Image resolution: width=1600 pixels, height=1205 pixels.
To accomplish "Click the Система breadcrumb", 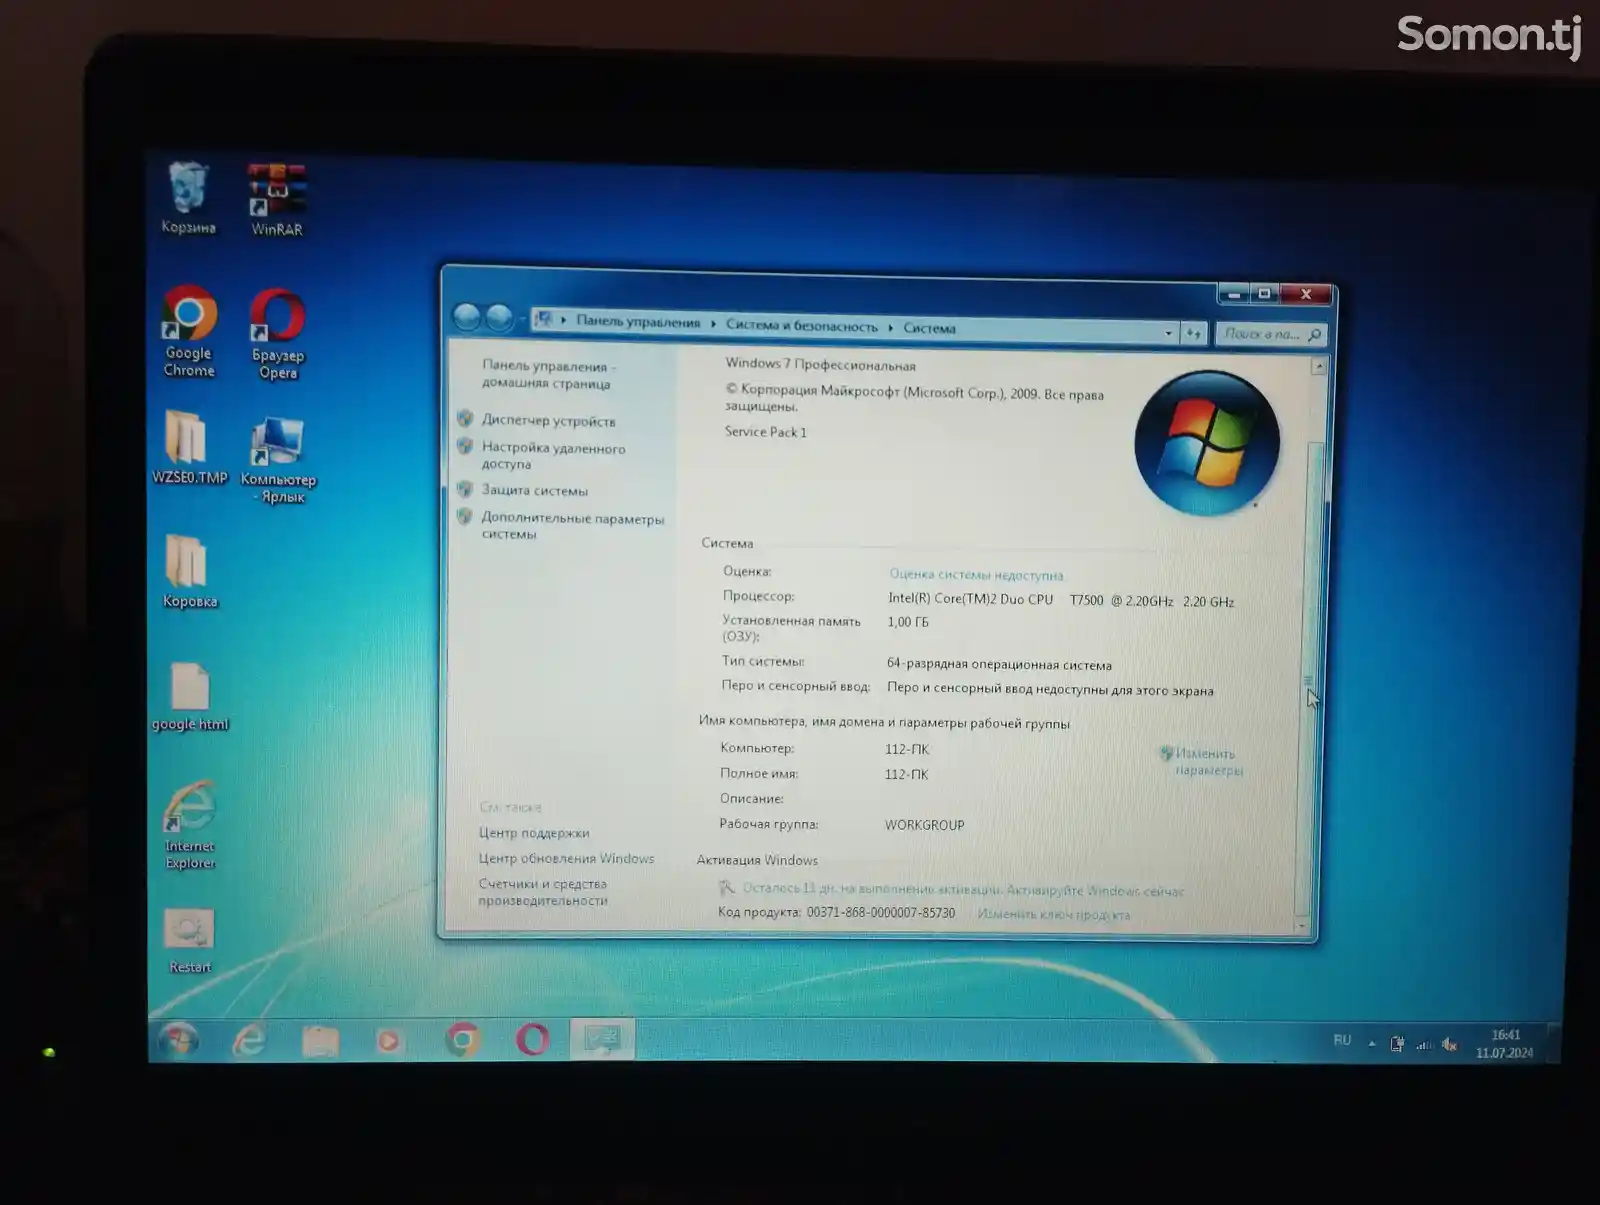I will 929,328.
